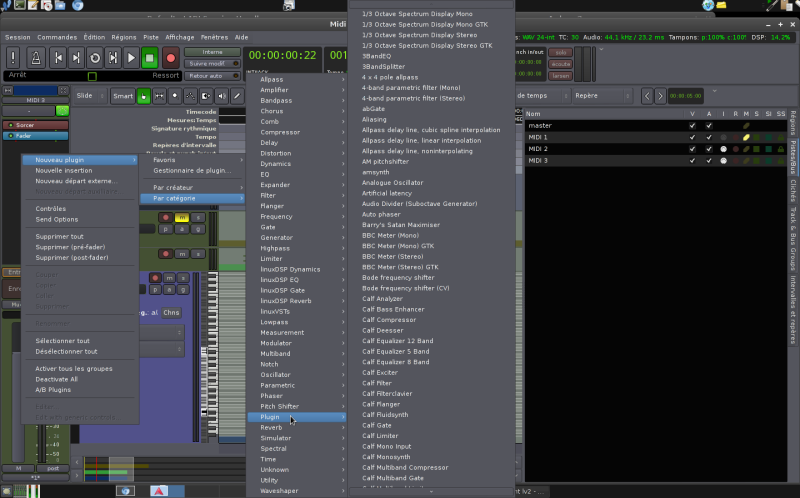Screen dimensions: 800x498
Task: Toggle record enable dot for MIDI 2 row
Action: point(735,149)
